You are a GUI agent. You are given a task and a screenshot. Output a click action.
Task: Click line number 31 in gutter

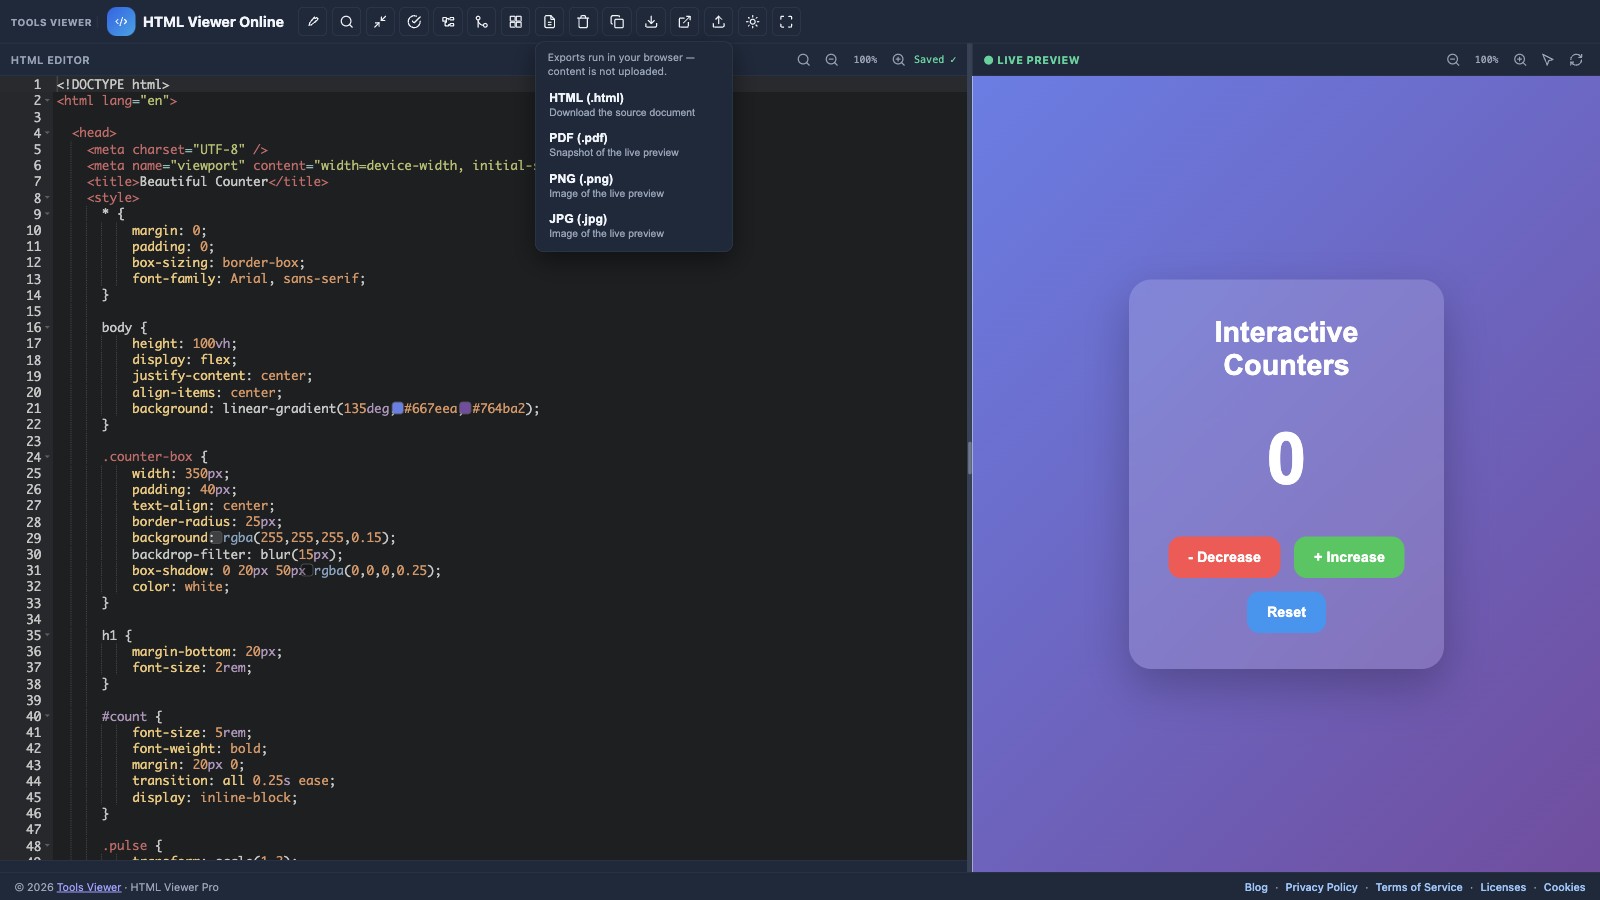tap(33, 571)
